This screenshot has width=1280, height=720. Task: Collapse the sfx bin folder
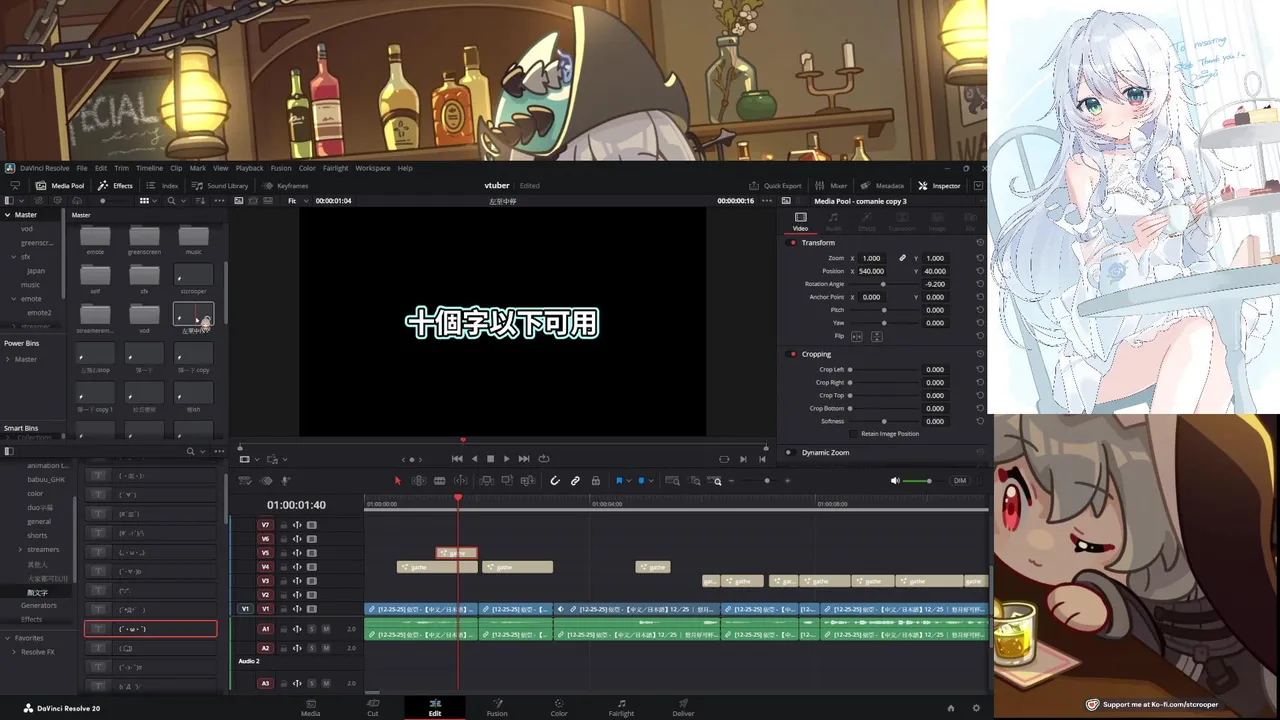14,257
